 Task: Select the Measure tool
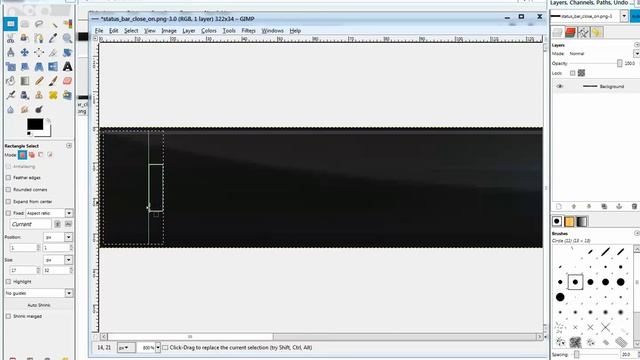[11, 52]
